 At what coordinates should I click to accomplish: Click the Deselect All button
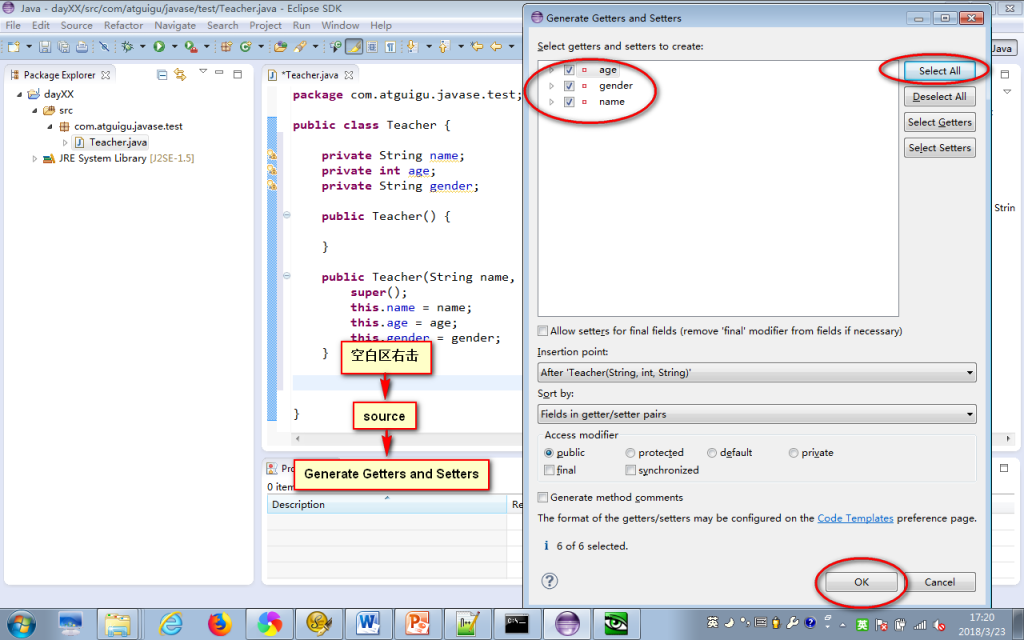point(939,97)
